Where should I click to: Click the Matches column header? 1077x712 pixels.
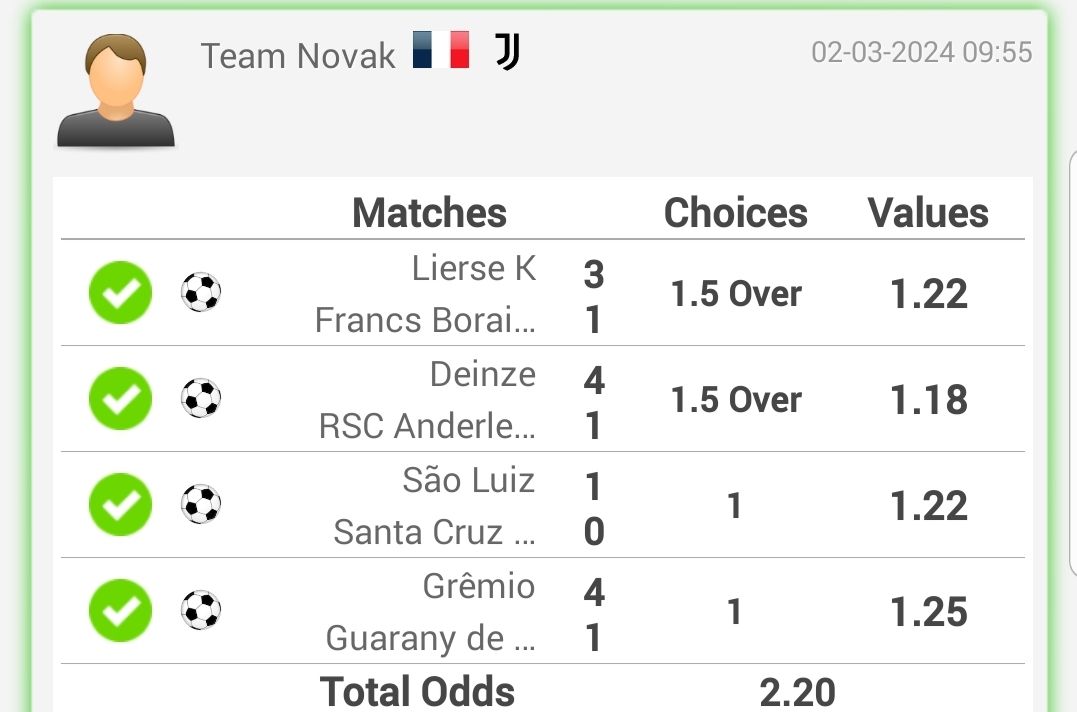[429, 213]
